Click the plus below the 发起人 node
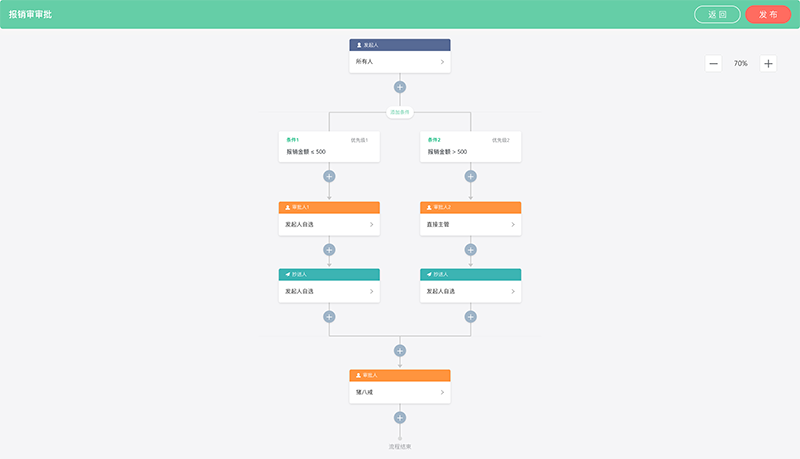 point(400,87)
